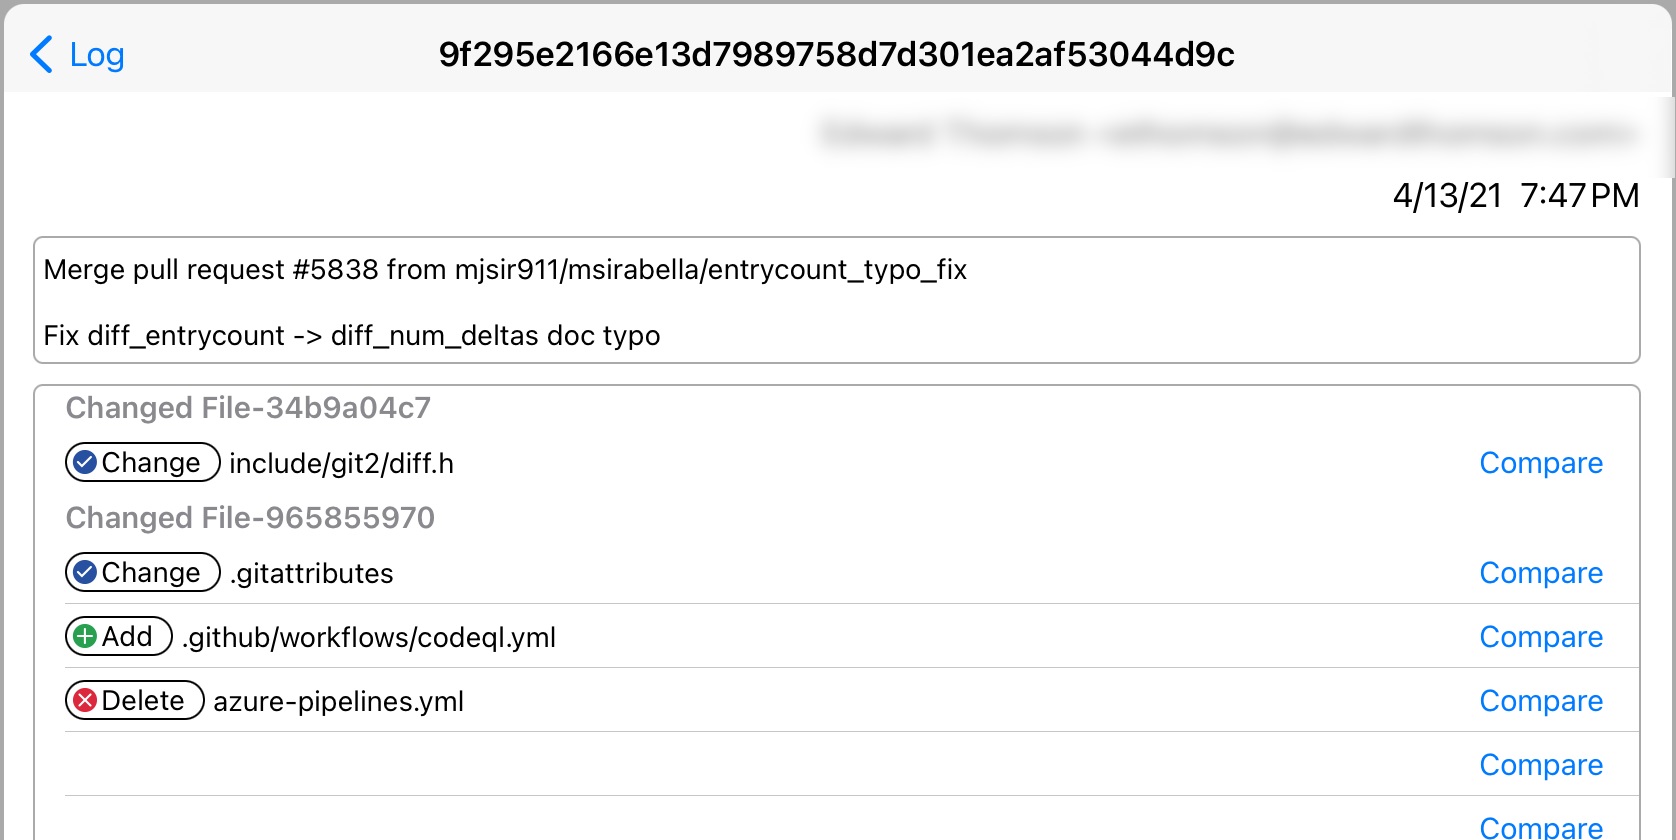Screen dimensions: 1676x840
Task: Go back to Log
Action: [x=97, y=55]
